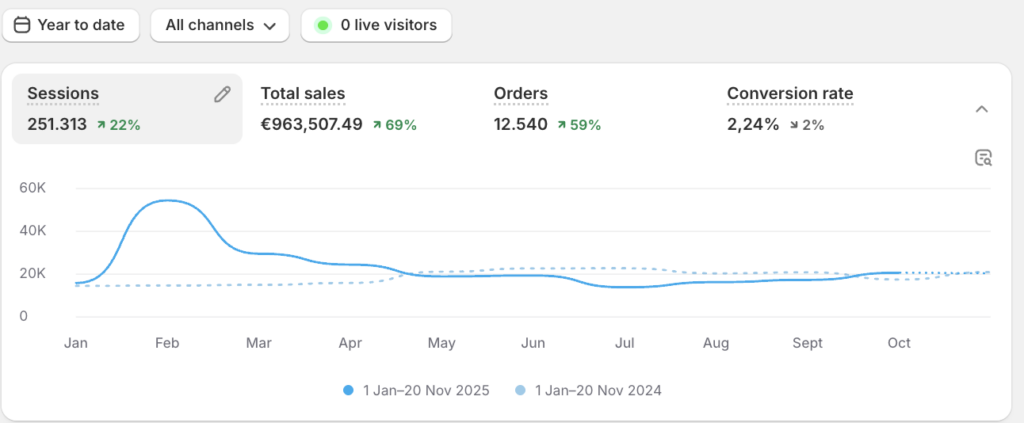Click the green up arrow next to Sessions 22%
1024x423 pixels.
point(102,125)
